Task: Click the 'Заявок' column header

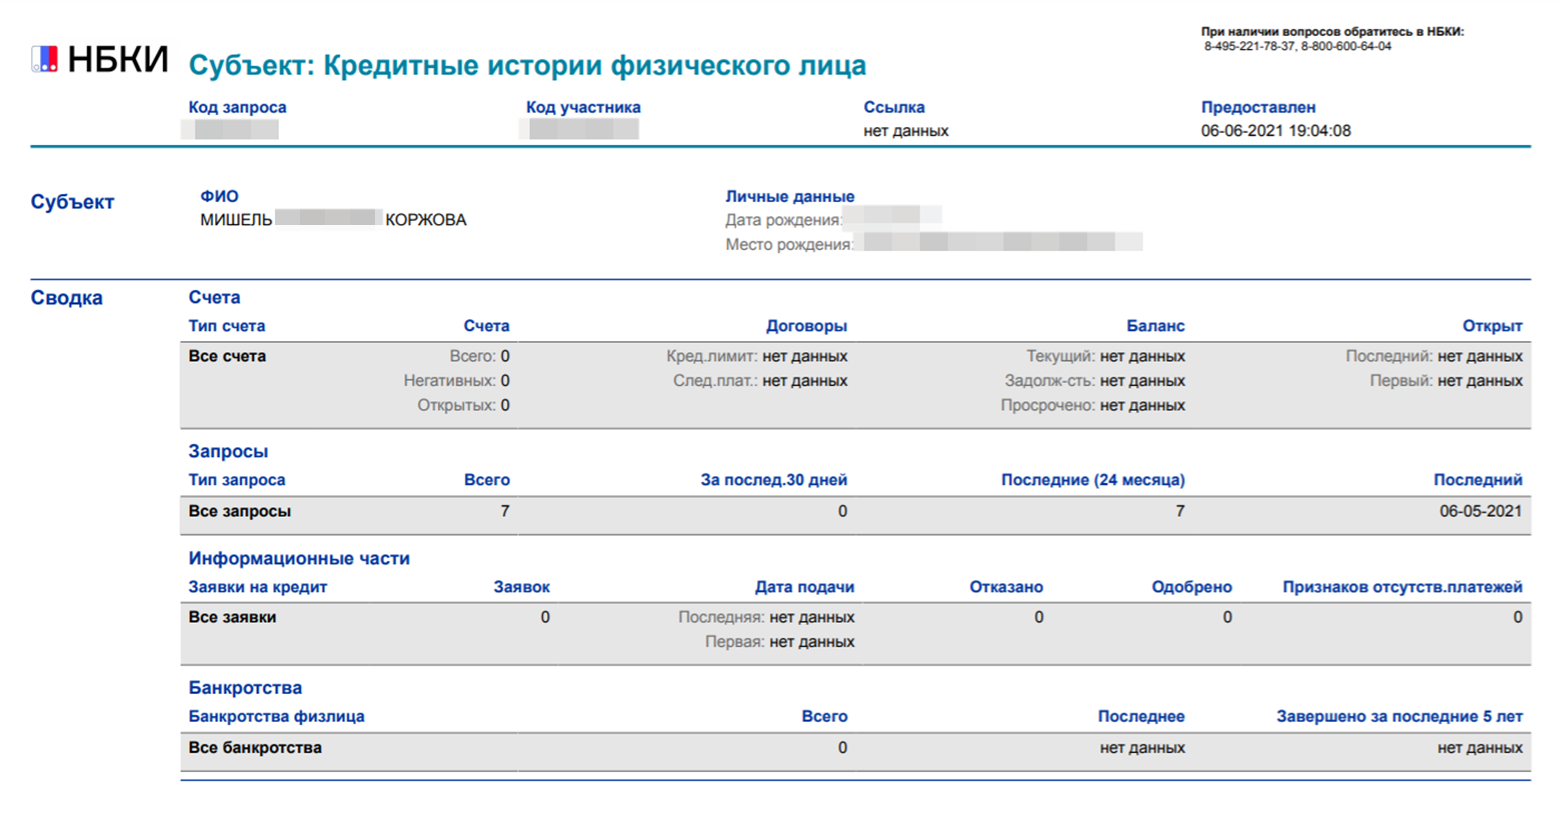Action: pyautogui.click(x=522, y=587)
